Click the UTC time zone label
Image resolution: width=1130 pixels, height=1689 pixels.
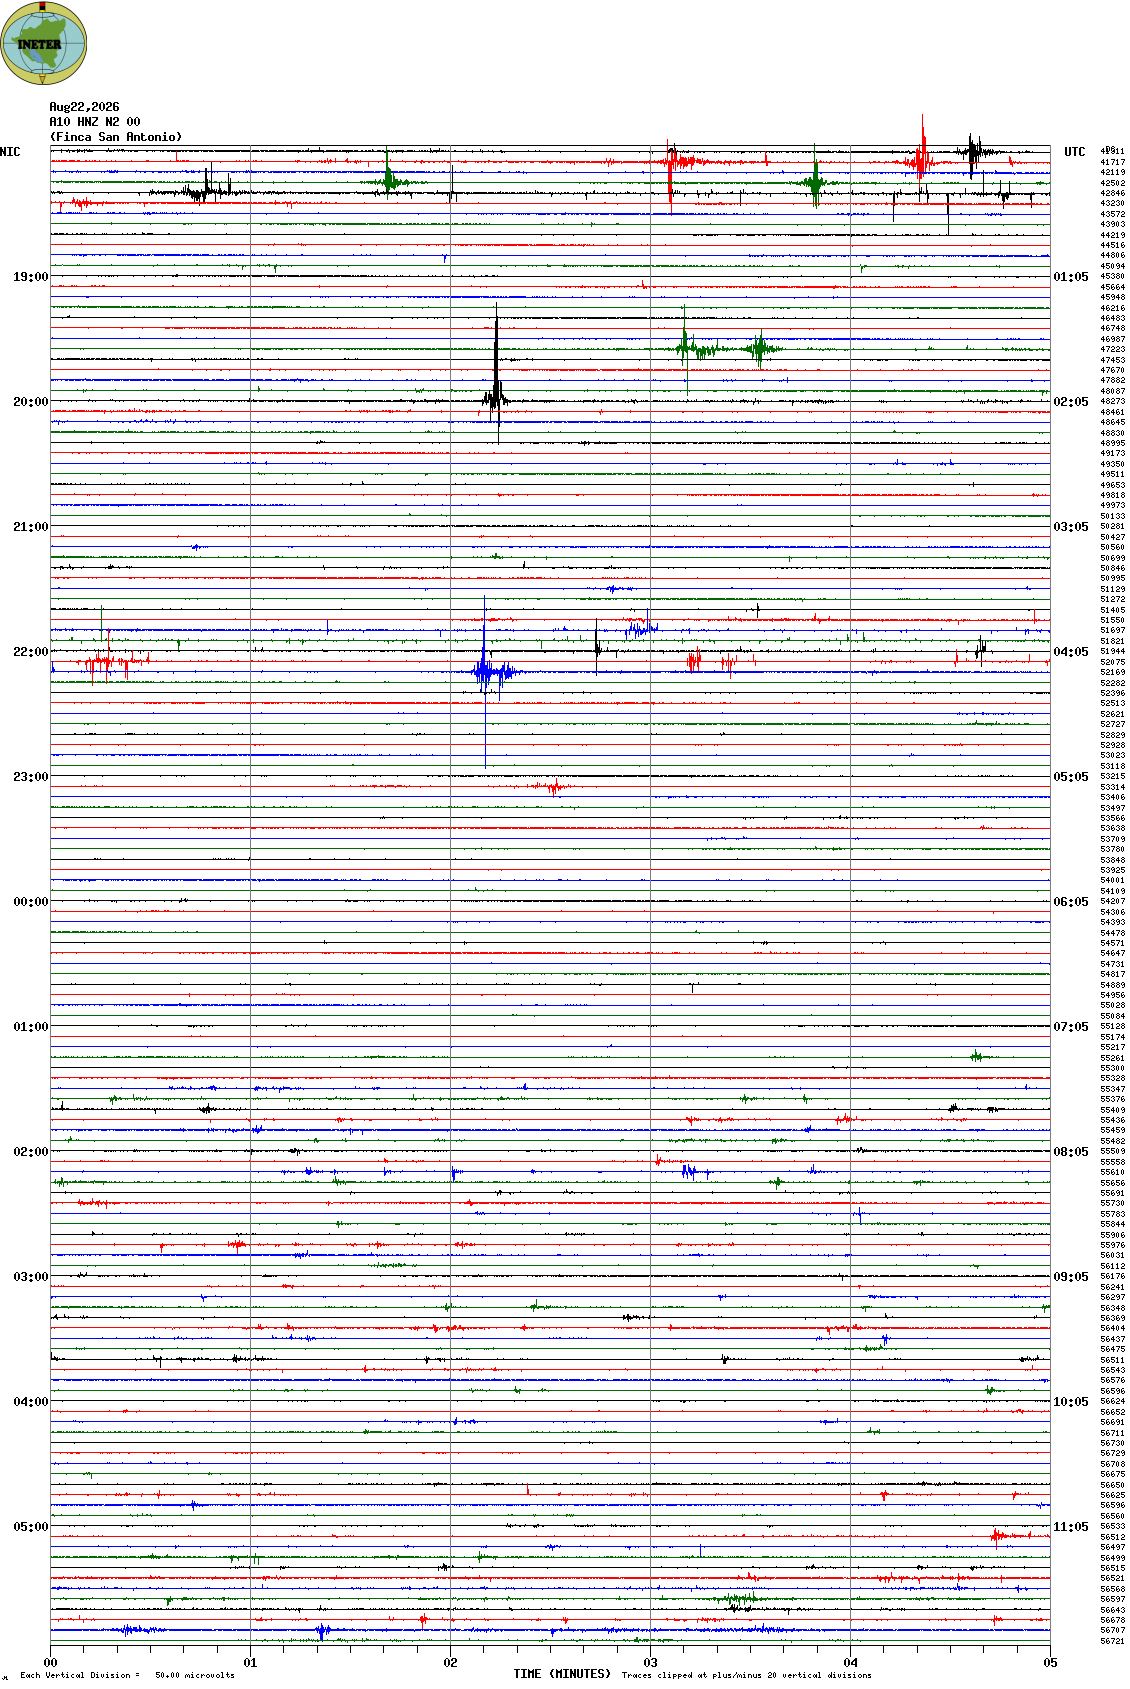point(1075,152)
